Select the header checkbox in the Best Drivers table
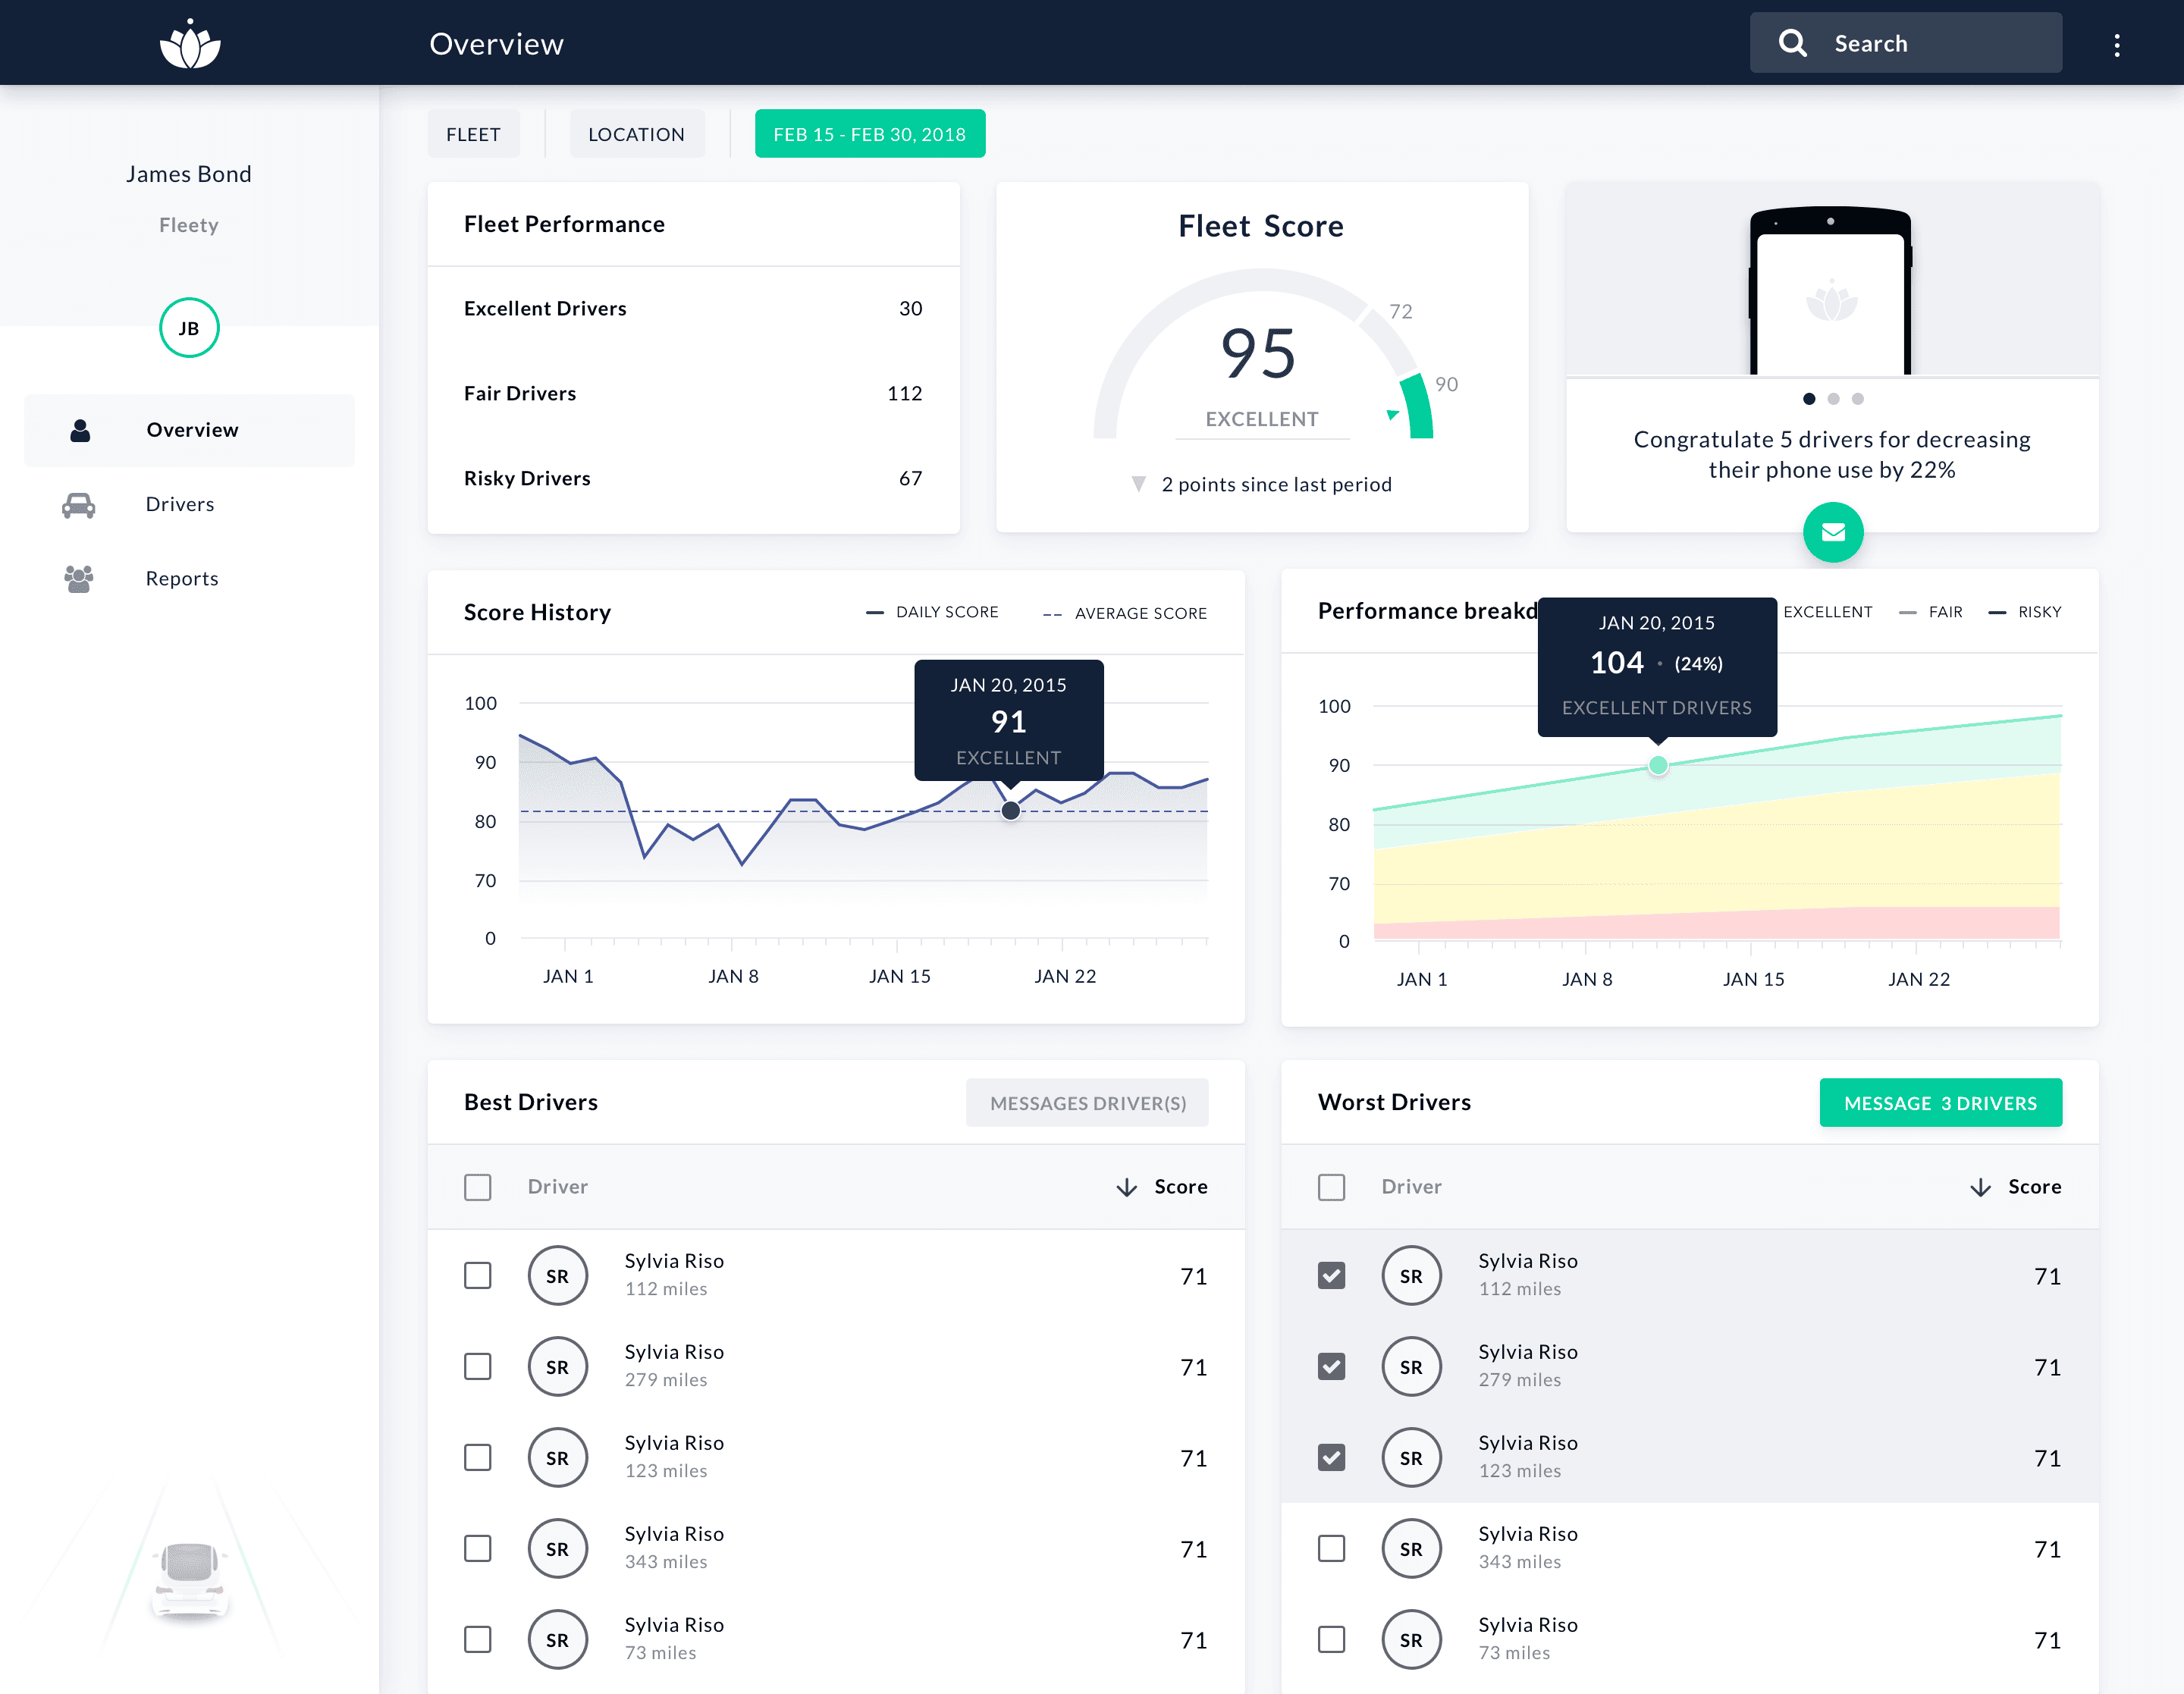Image resolution: width=2184 pixels, height=1694 pixels. pyautogui.click(x=477, y=1187)
